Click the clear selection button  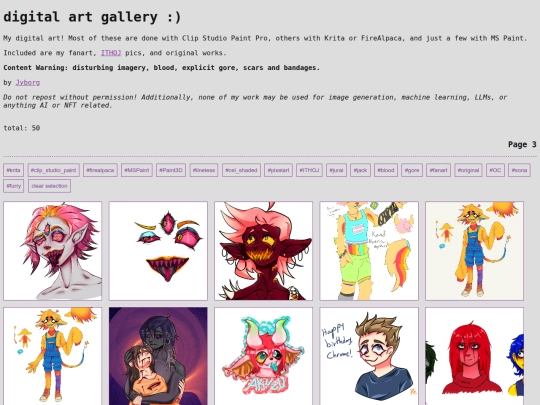49,186
